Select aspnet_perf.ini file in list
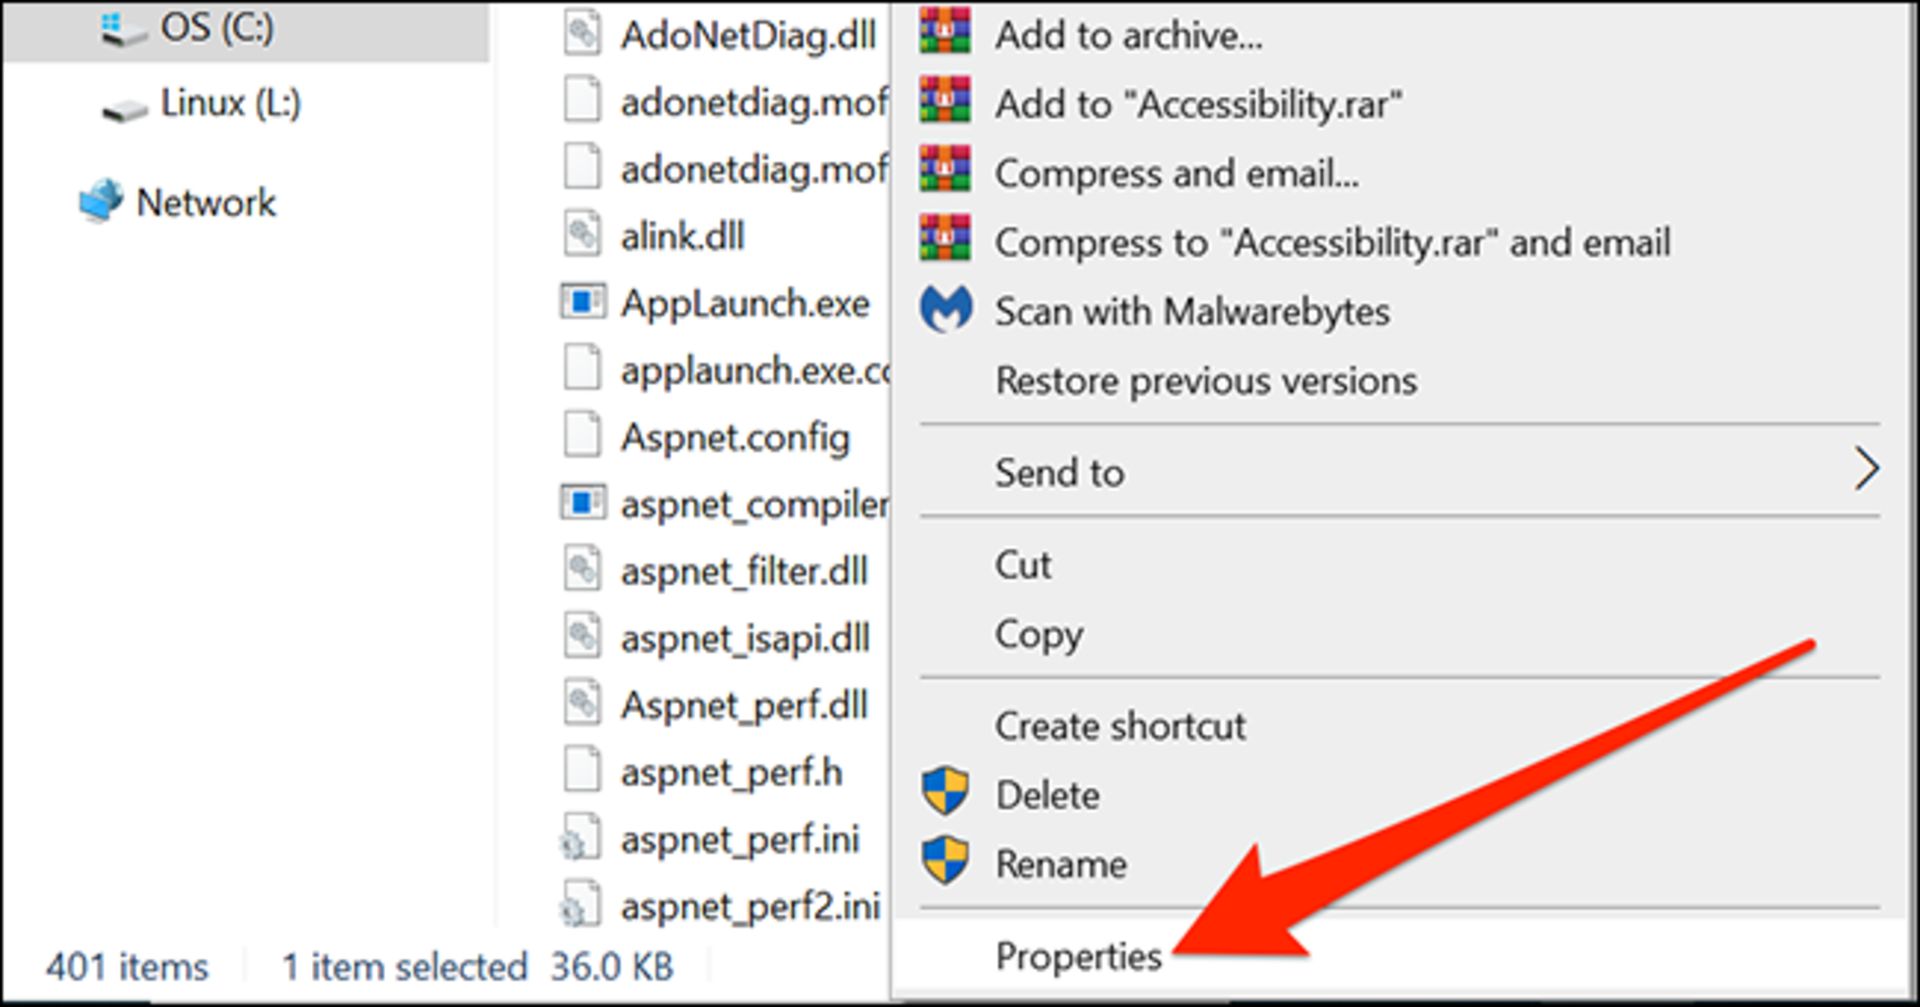This screenshot has height=1007, width=1920. (x=739, y=840)
